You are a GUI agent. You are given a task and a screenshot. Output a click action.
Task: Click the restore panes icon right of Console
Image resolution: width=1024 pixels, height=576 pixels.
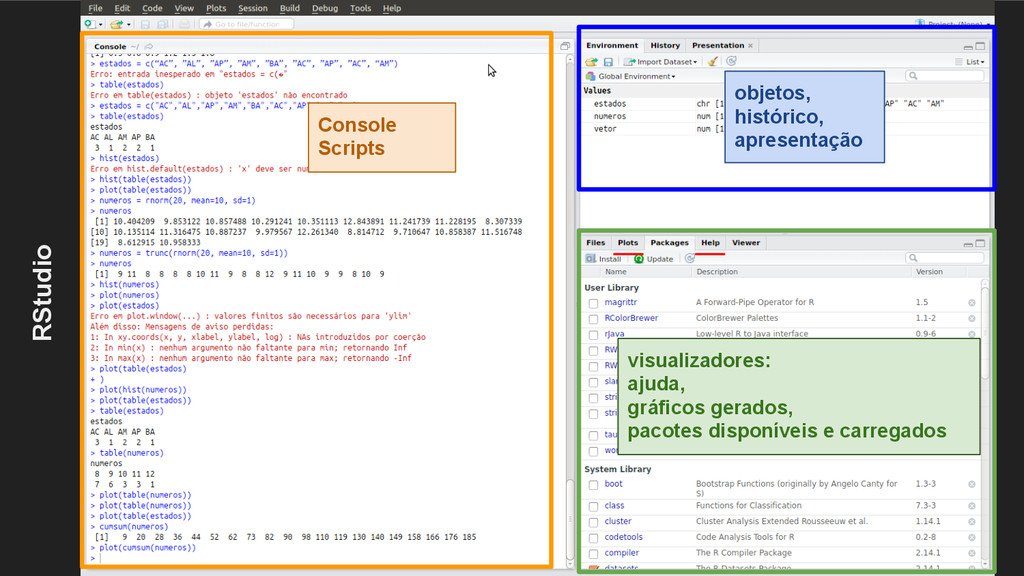click(x=565, y=46)
